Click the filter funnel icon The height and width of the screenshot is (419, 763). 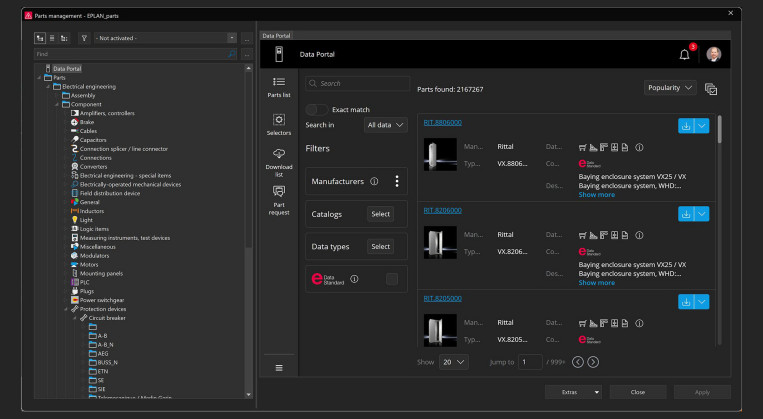[84, 38]
